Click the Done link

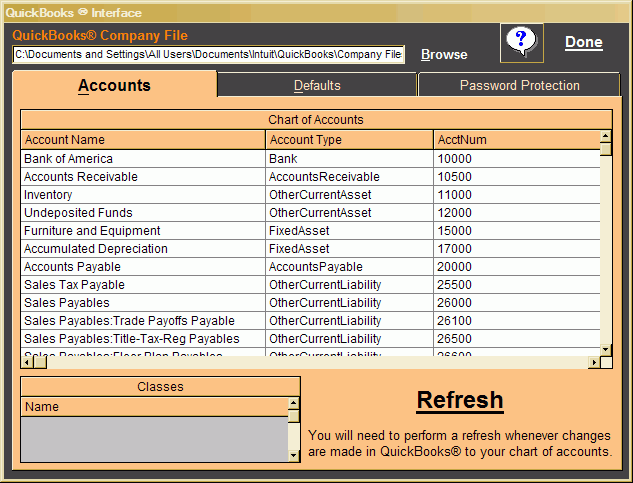(584, 42)
